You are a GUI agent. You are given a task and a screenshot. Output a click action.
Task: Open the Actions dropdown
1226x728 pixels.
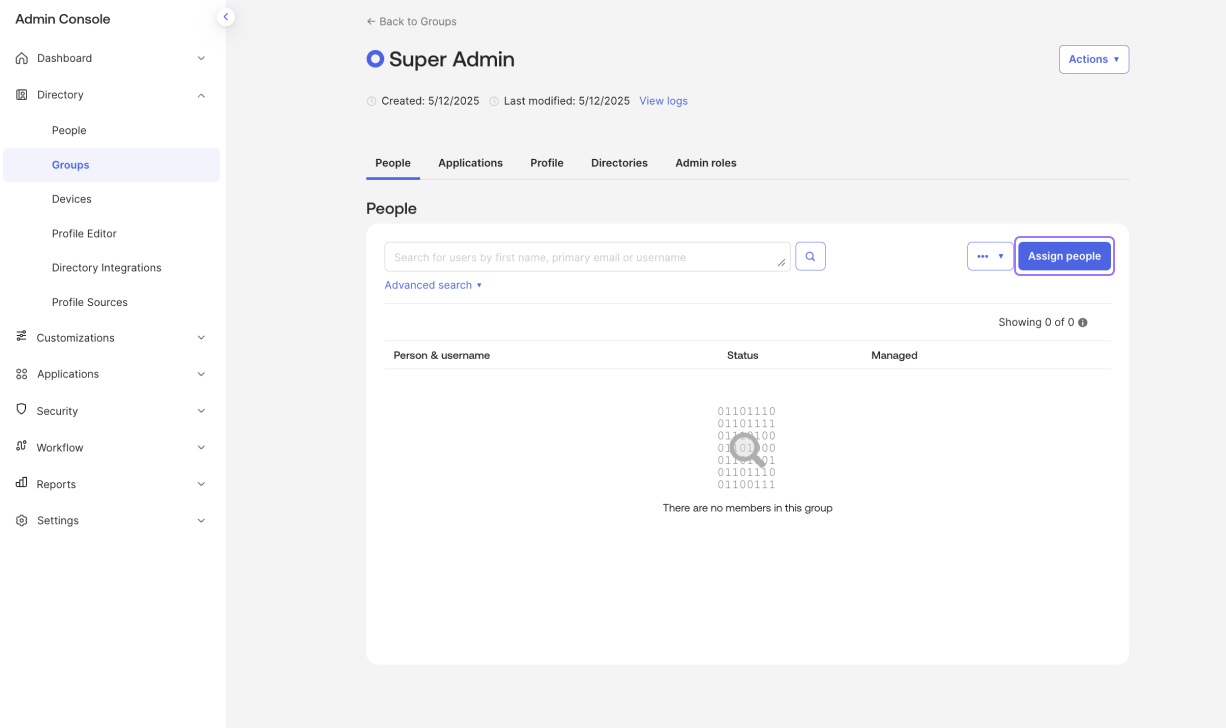click(1093, 59)
